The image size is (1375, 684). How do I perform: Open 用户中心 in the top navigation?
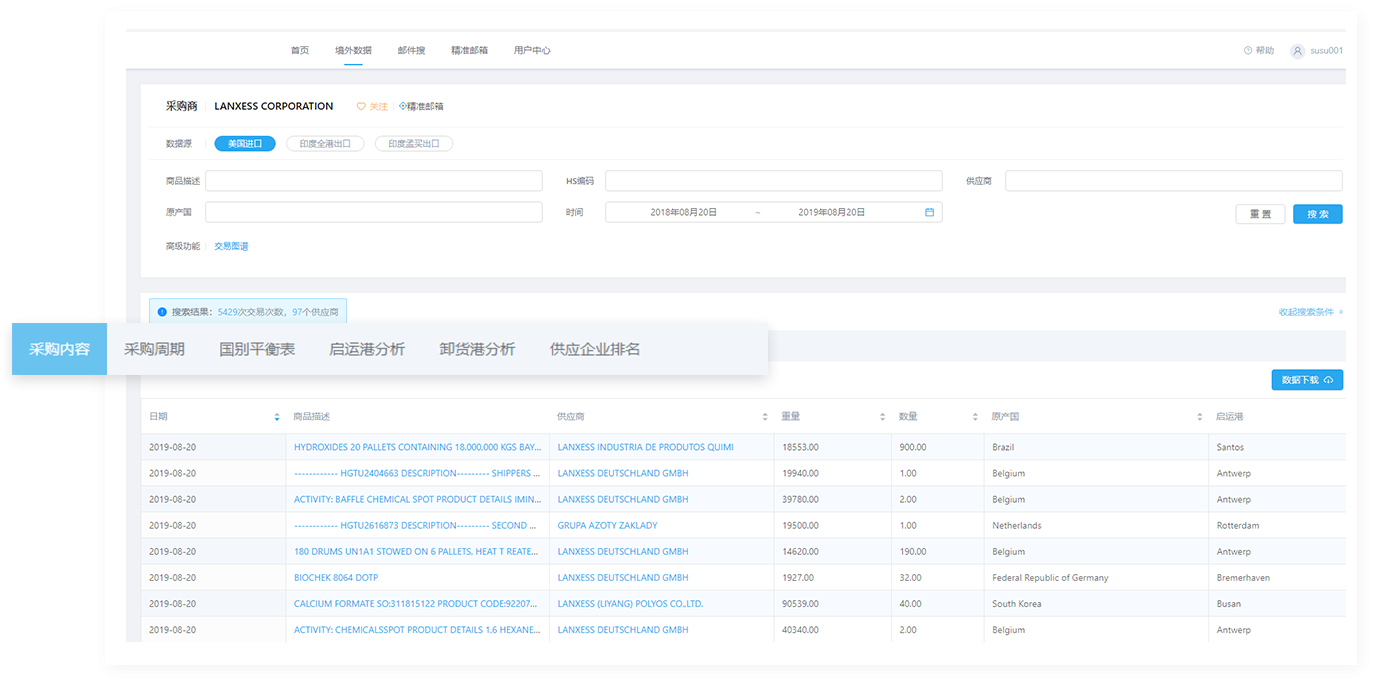click(532, 50)
